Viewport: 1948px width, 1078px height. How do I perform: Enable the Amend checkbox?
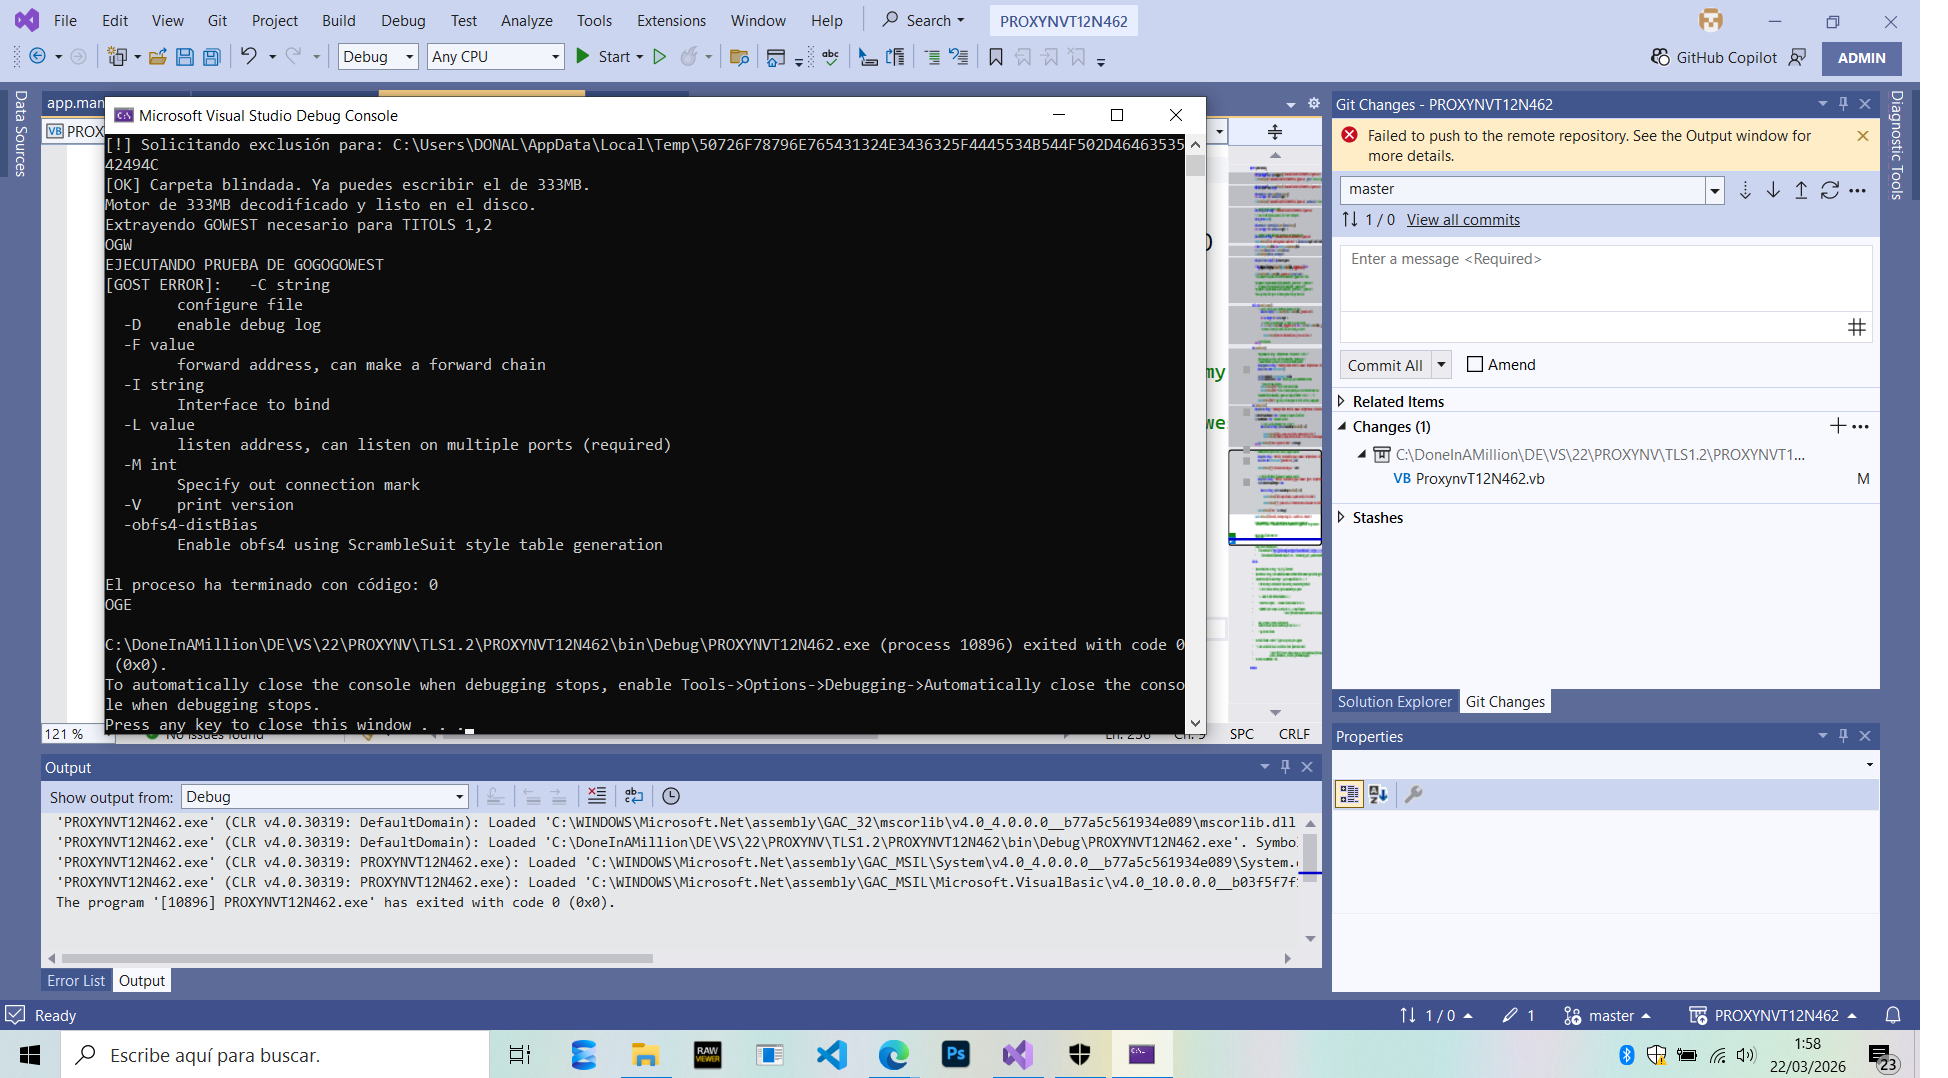coord(1474,364)
